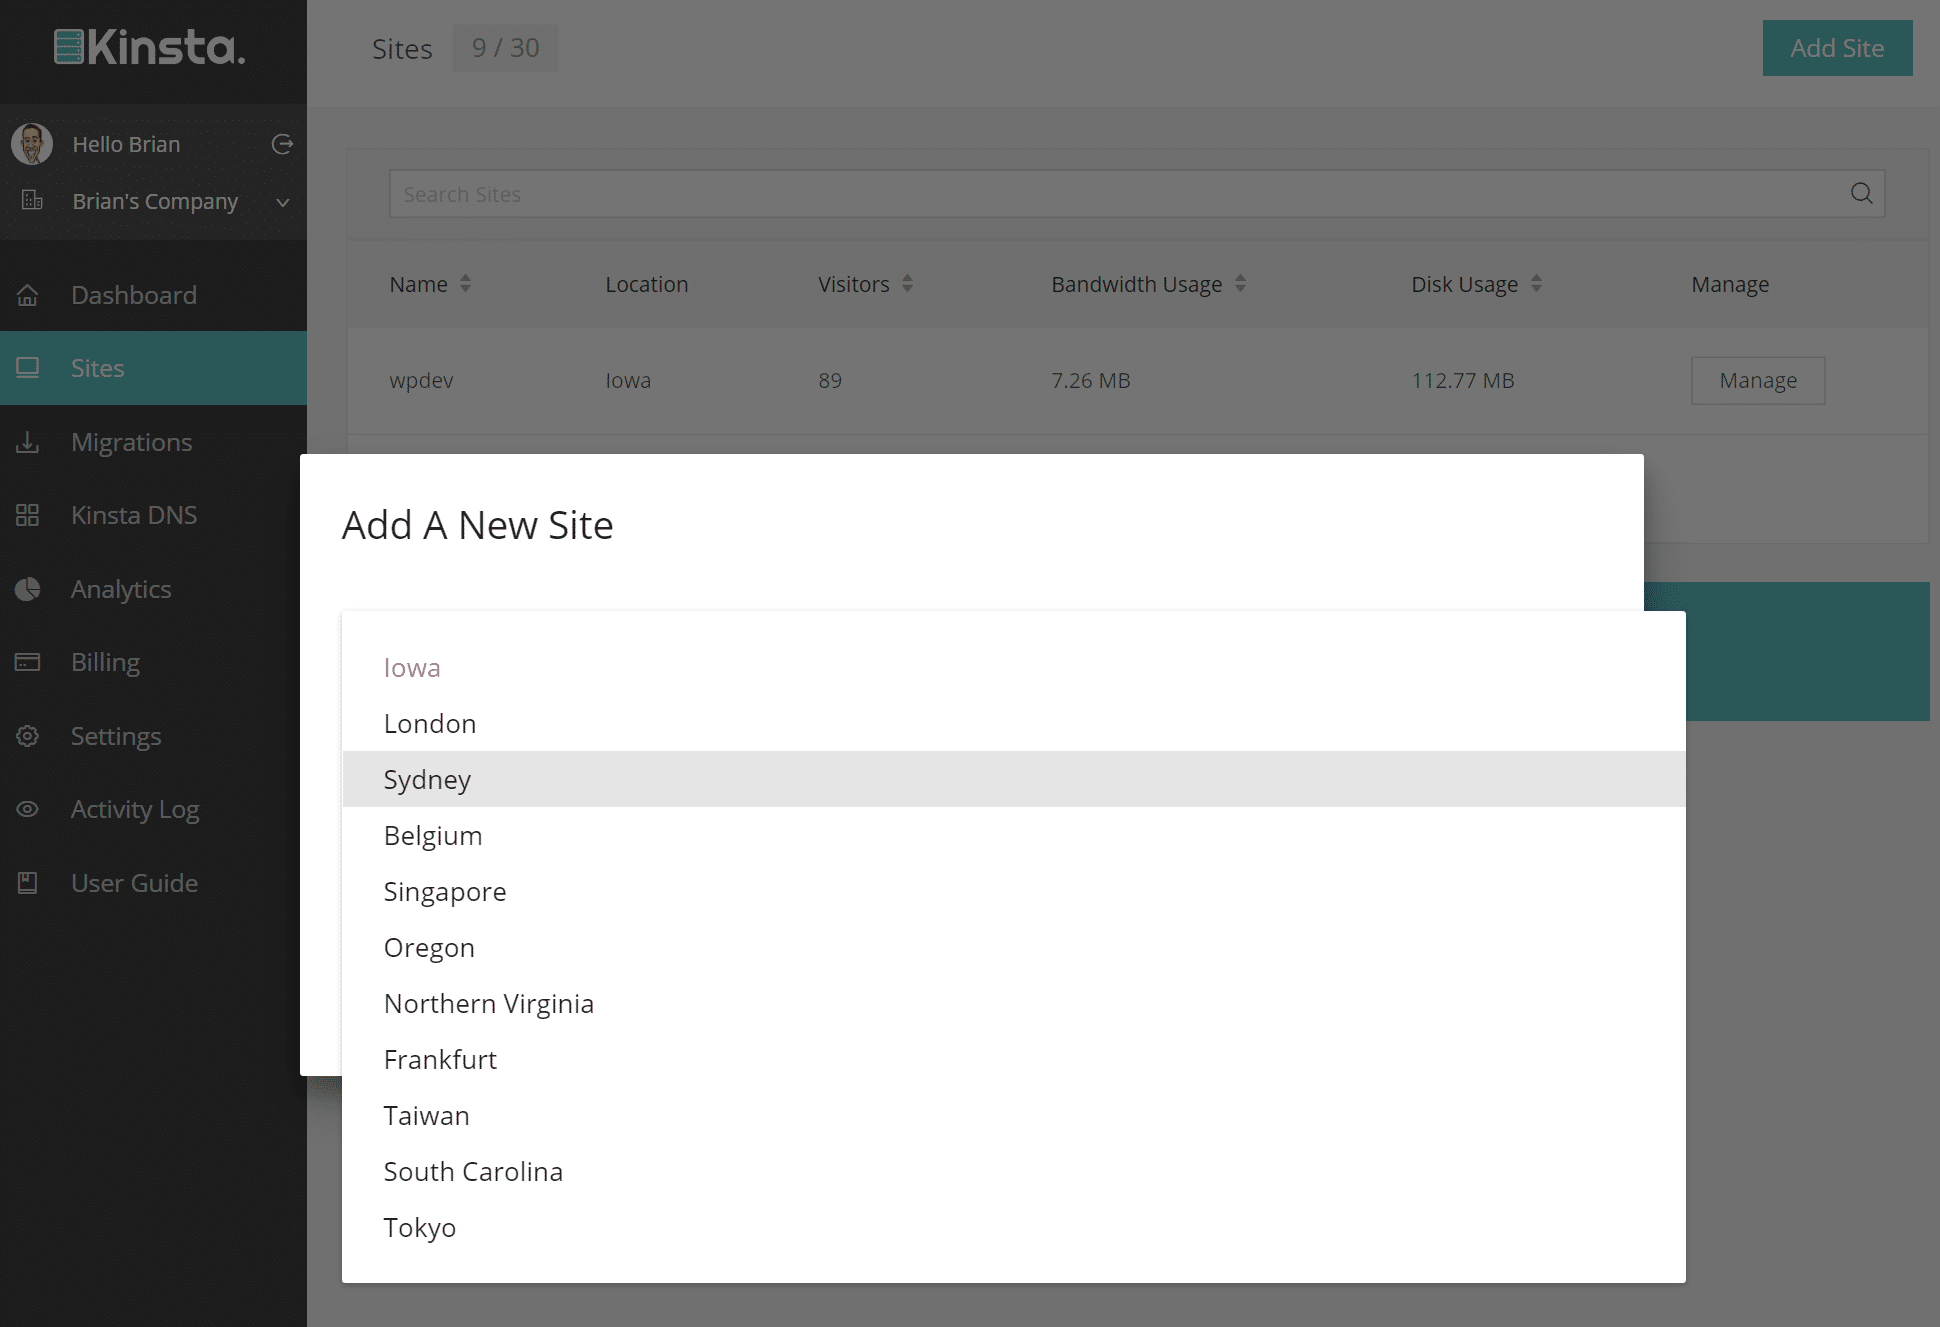Select the Dashboard icon in the sidebar
This screenshot has height=1327, width=1940.
tap(28, 295)
